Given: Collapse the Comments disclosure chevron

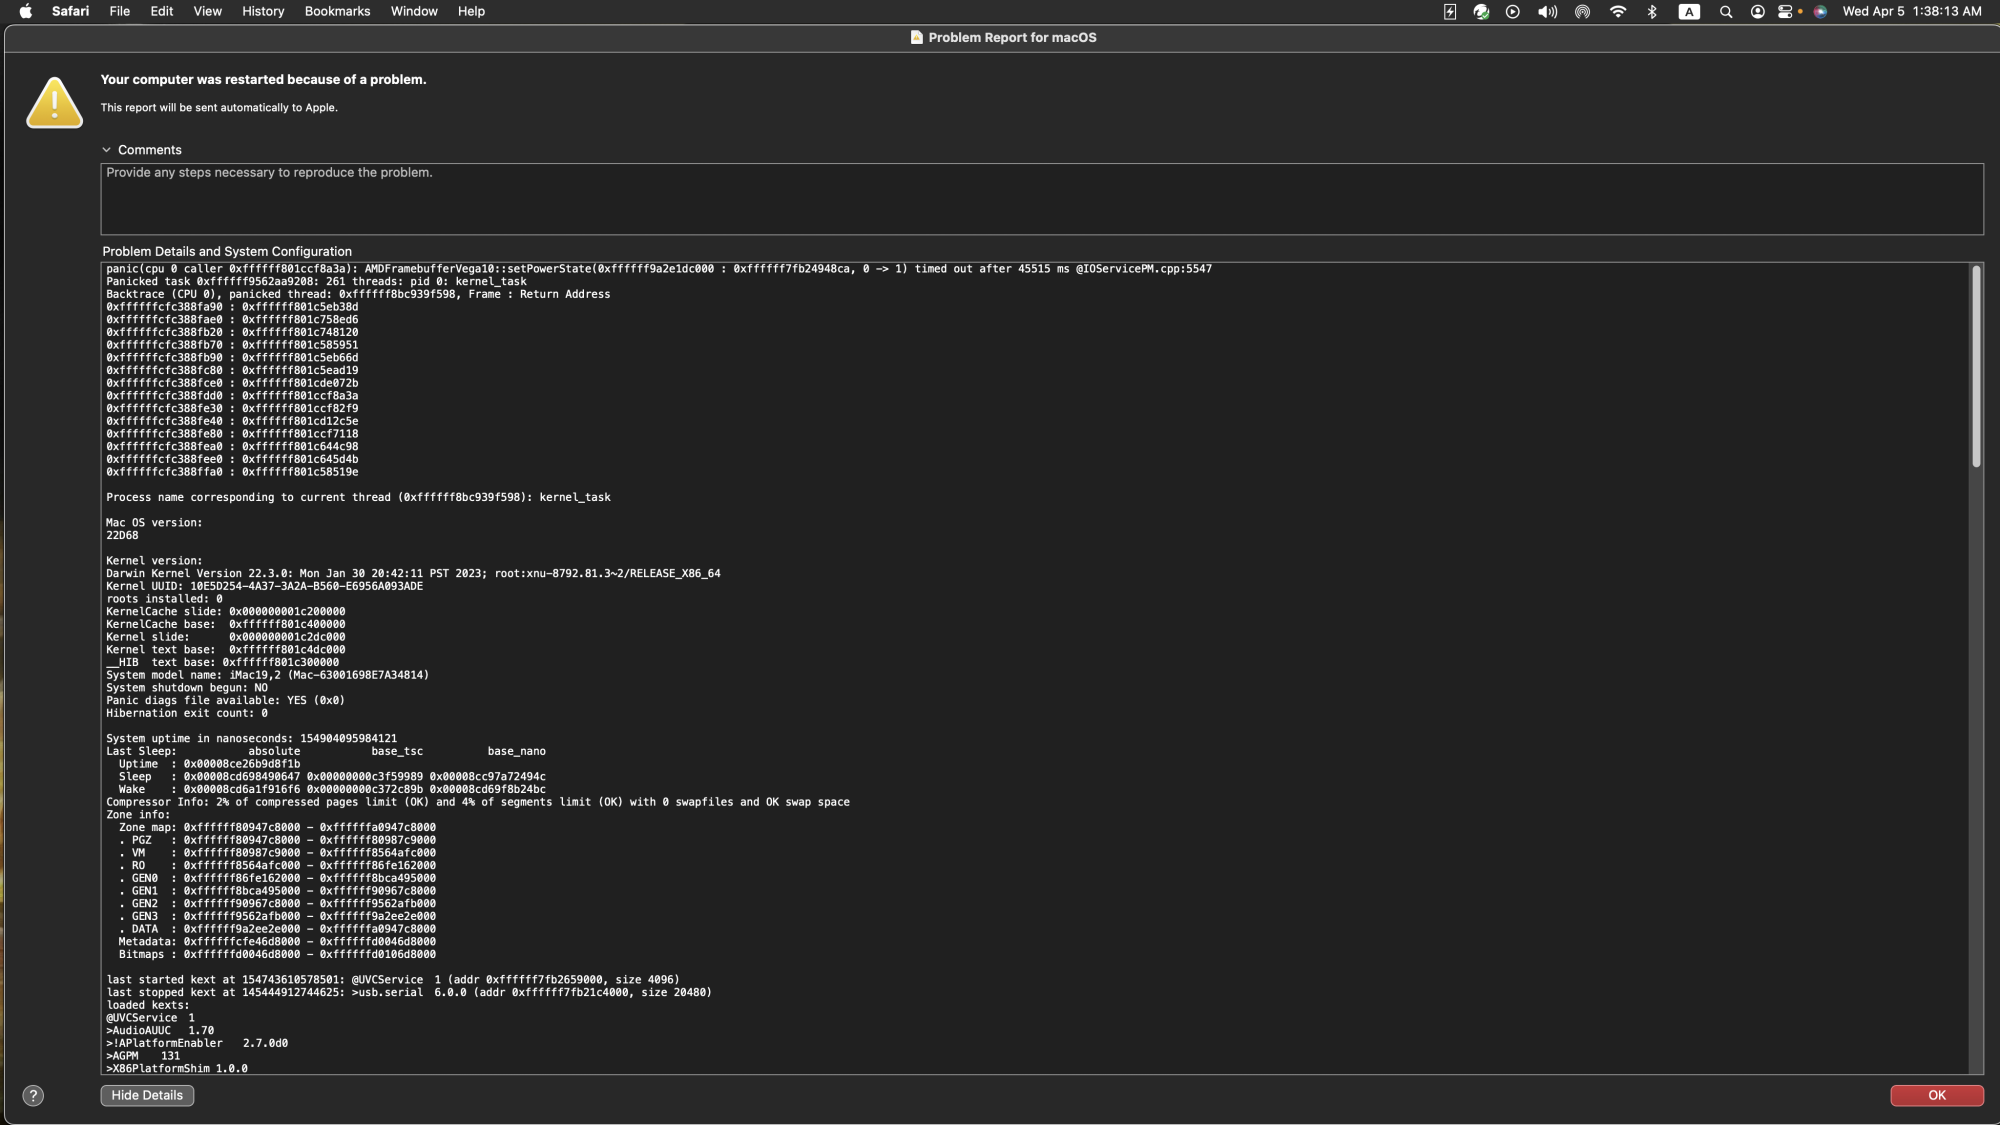Looking at the screenshot, I should (106, 150).
